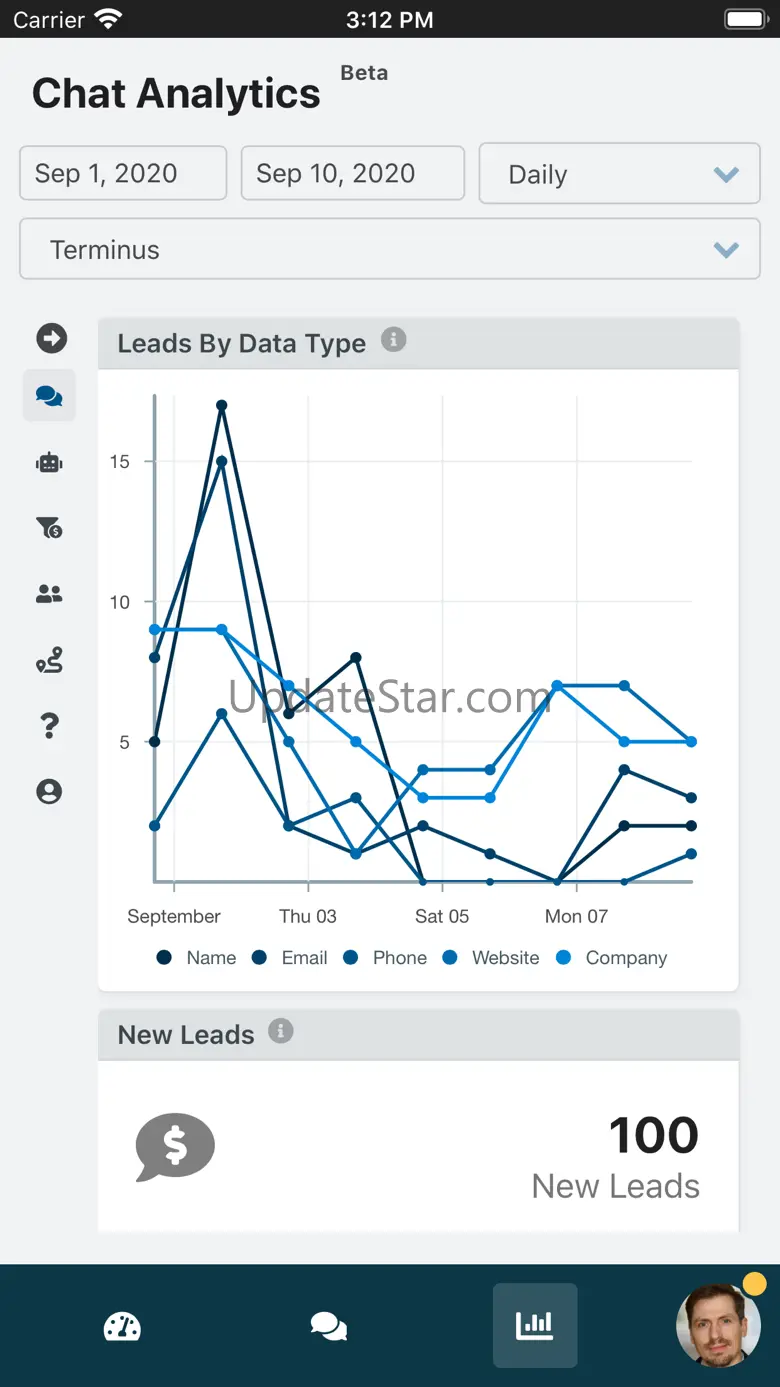Open the route path sidebar icon
Screen dimensions: 780x1387
click(49, 660)
